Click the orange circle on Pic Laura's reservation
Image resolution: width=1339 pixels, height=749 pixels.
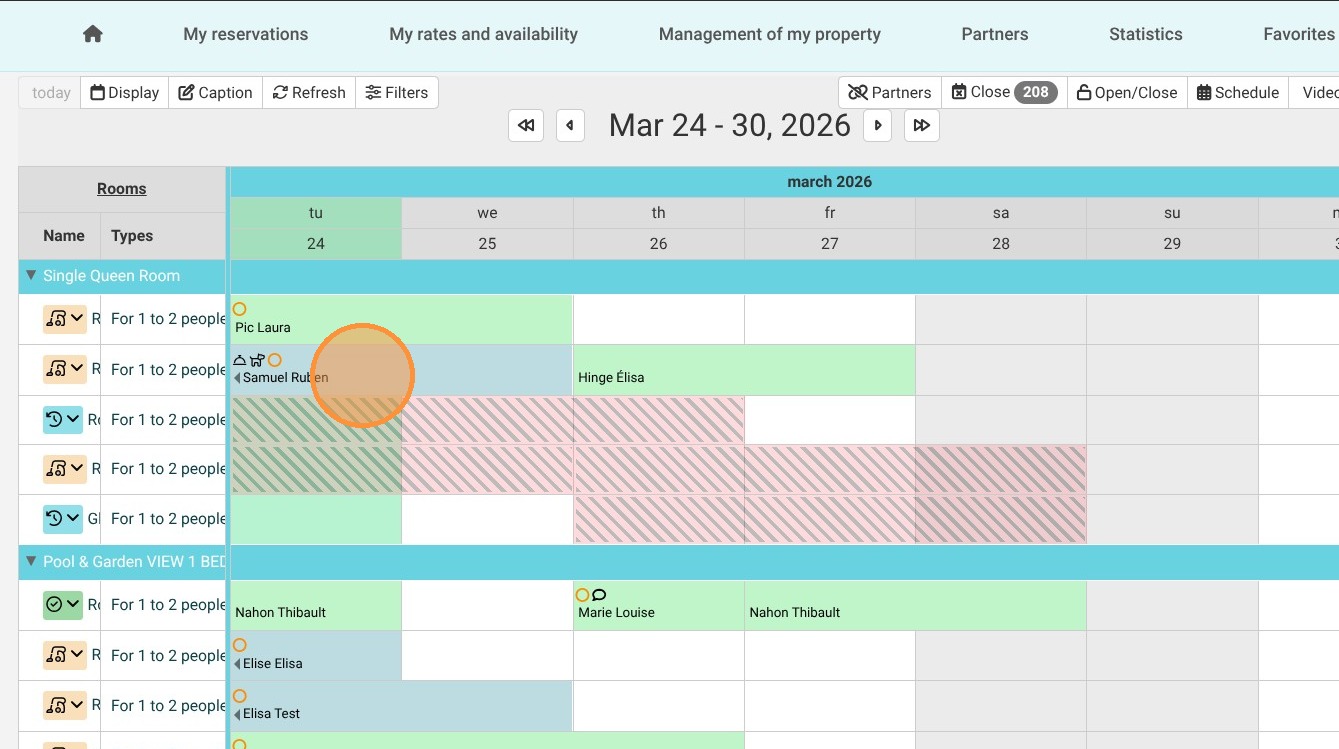[239, 309]
